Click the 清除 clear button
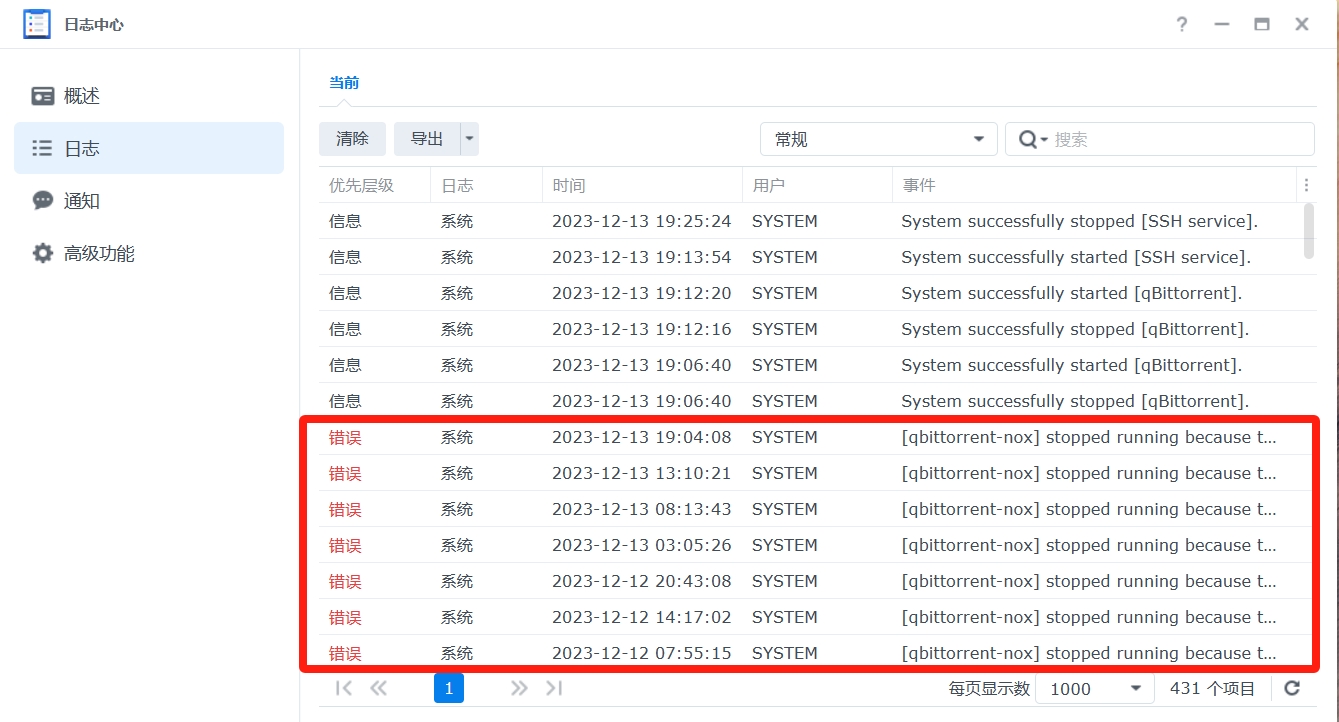1339x722 pixels. pyautogui.click(x=352, y=139)
